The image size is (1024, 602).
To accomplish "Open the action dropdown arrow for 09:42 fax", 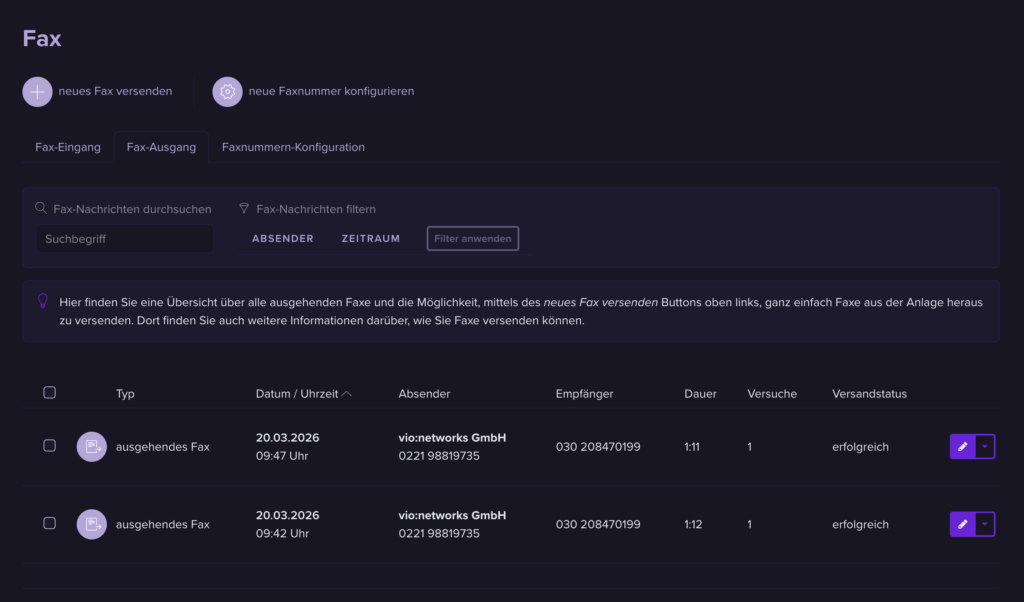I will click(x=986, y=524).
